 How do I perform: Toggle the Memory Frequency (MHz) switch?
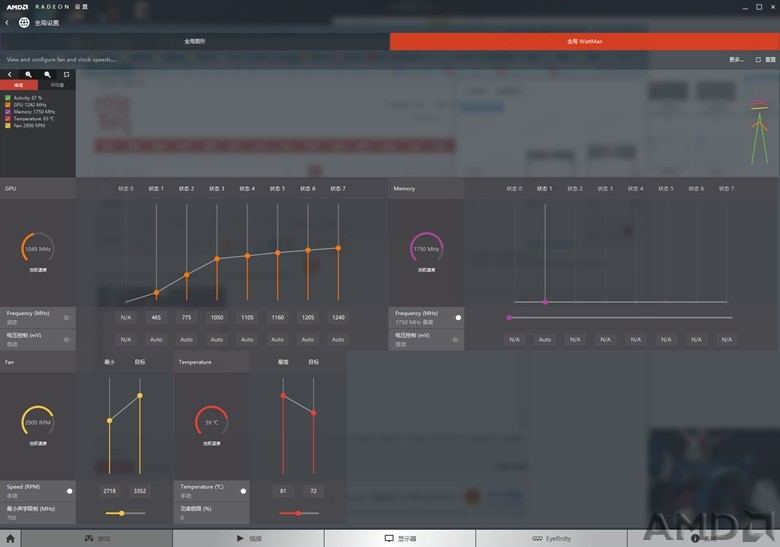click(x=457, y=317)
